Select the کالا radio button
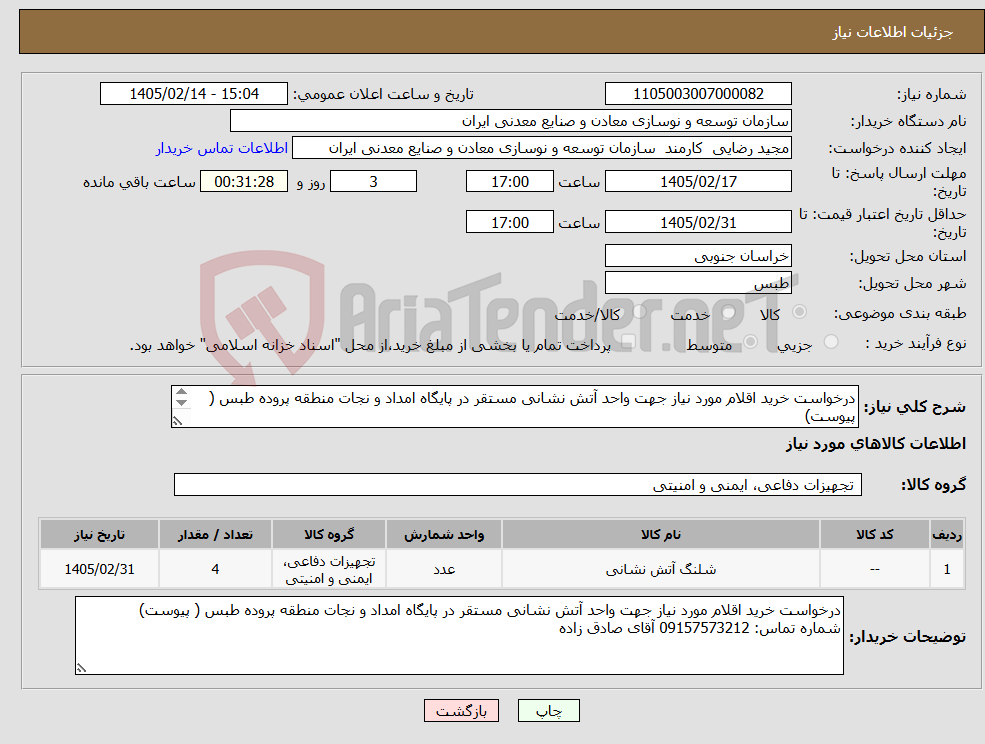The width and height of the screenshot is (985, 744). (x=800, y=312)
